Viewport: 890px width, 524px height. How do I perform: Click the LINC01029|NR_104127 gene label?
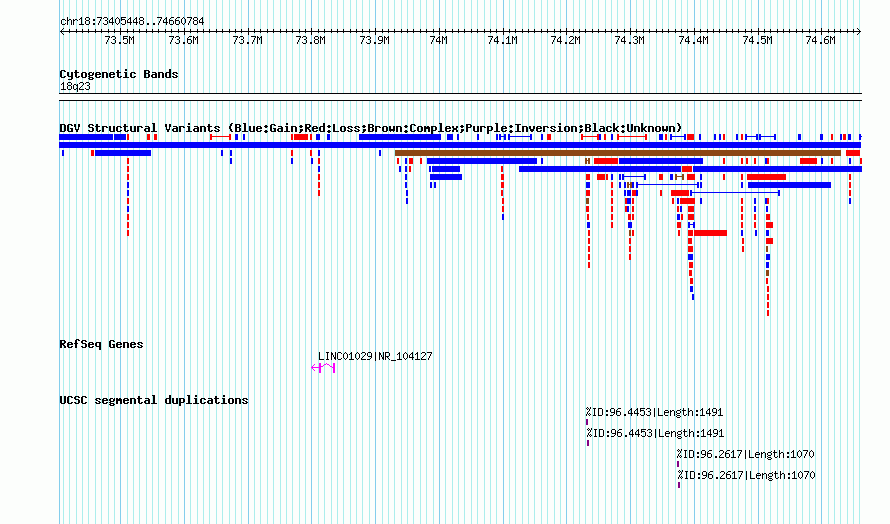(375, 357)
